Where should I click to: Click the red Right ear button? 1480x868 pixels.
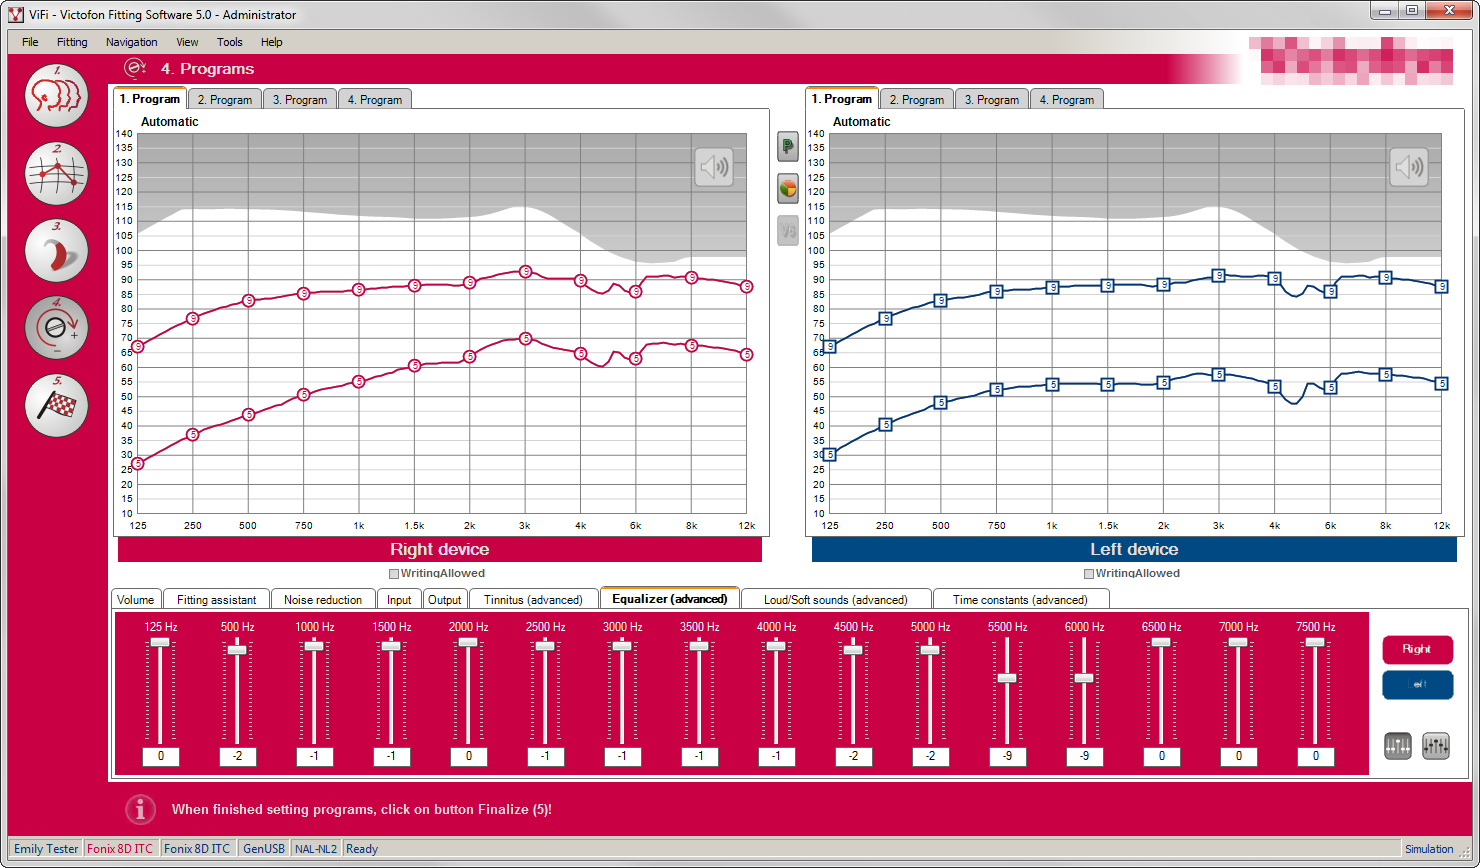coord(1416,649)
